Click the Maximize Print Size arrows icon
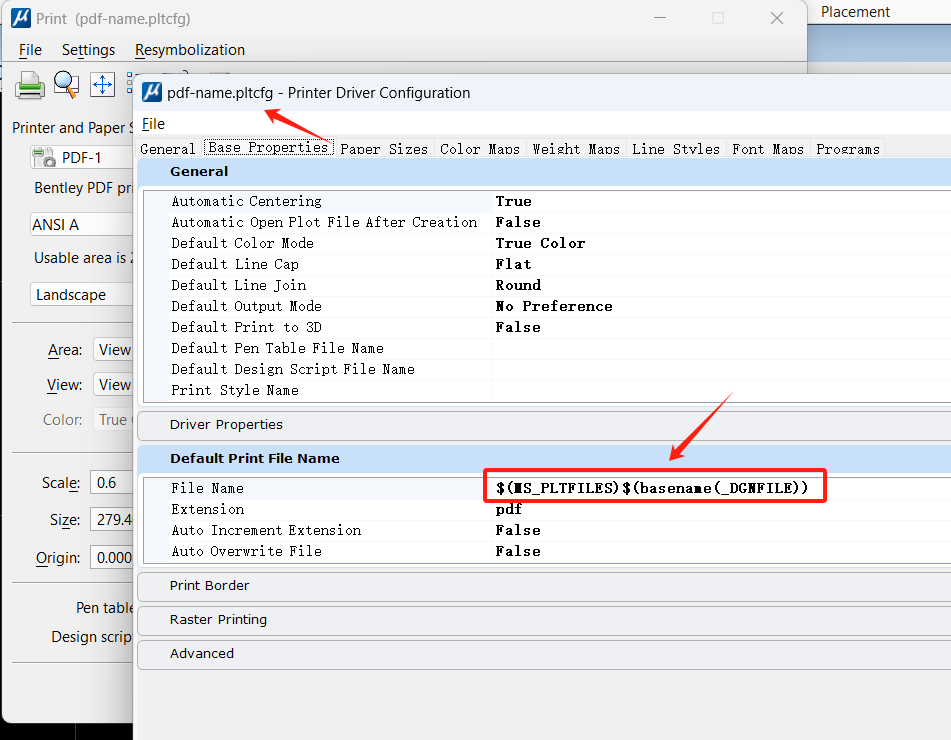Image resolution: width=951 pixels, height=740 pixels. [102, 84]
